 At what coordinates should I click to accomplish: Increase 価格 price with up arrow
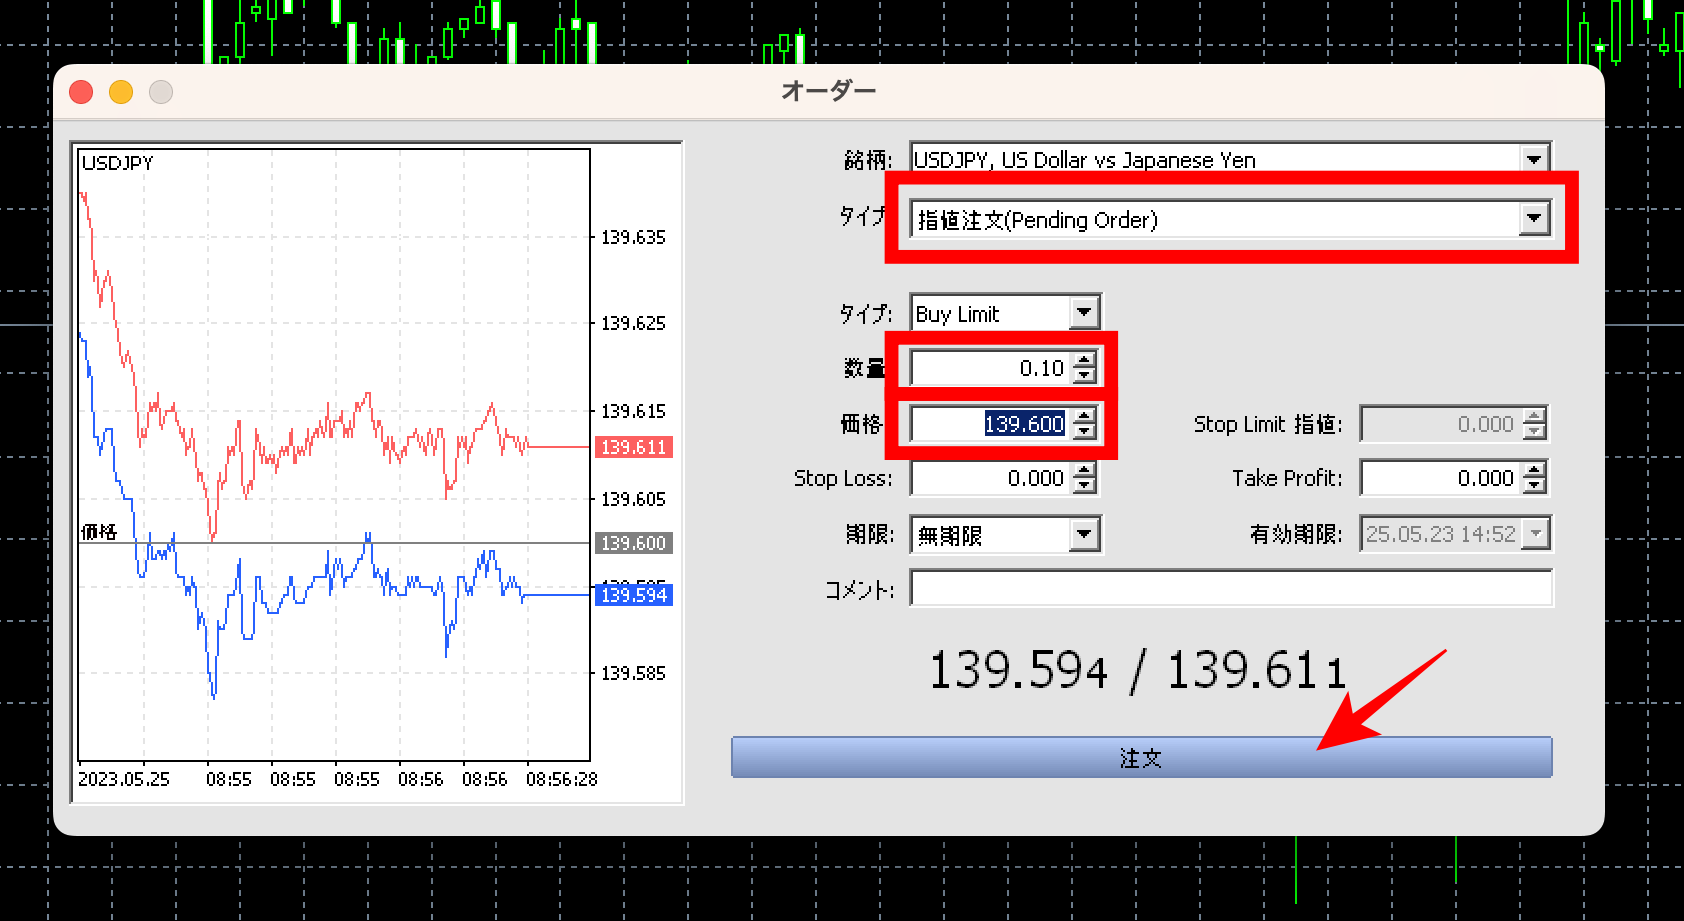pos(1084,416)
